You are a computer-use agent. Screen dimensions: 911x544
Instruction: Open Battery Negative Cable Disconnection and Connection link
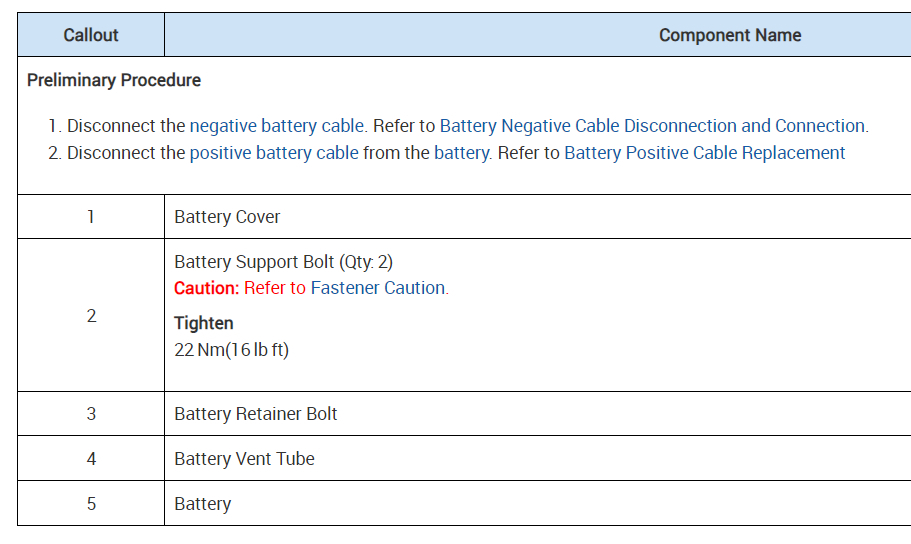[653, 126]
